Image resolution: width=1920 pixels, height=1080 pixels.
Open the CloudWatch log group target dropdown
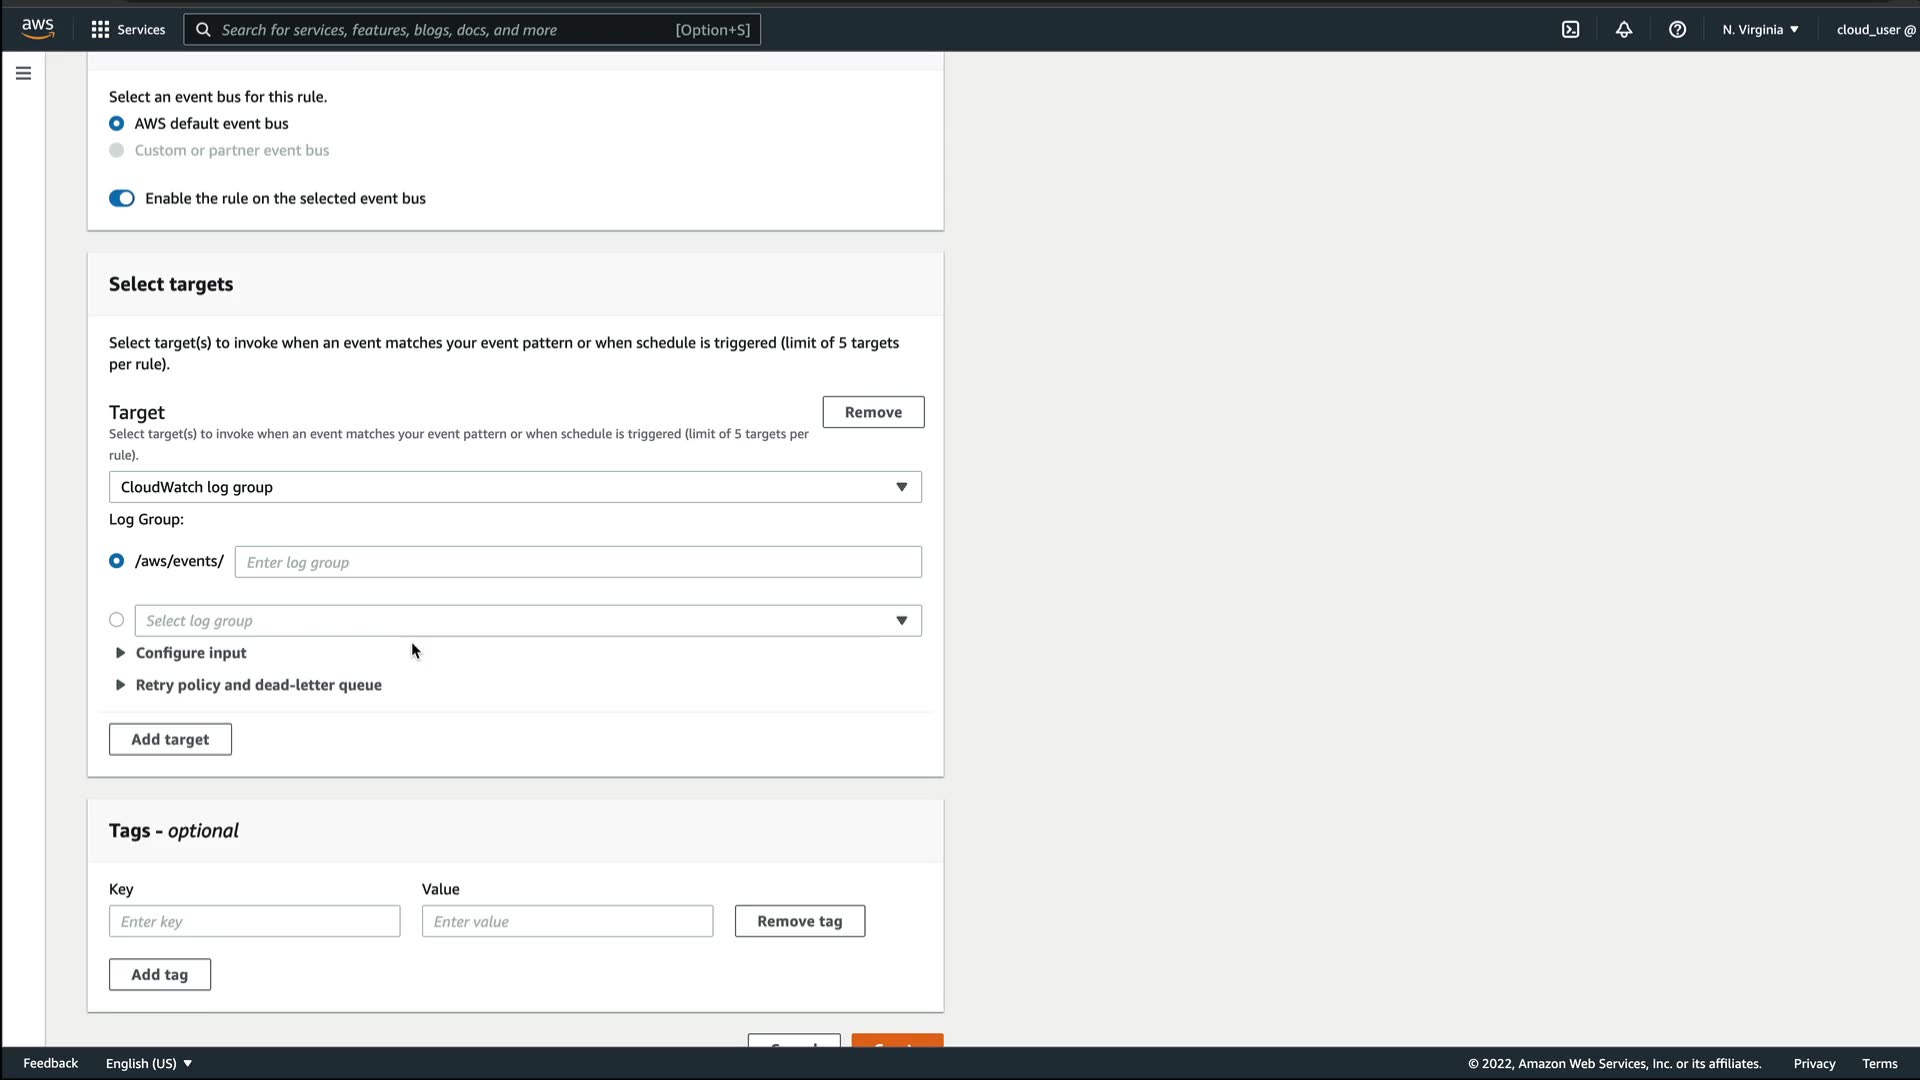tap(515, 487)
